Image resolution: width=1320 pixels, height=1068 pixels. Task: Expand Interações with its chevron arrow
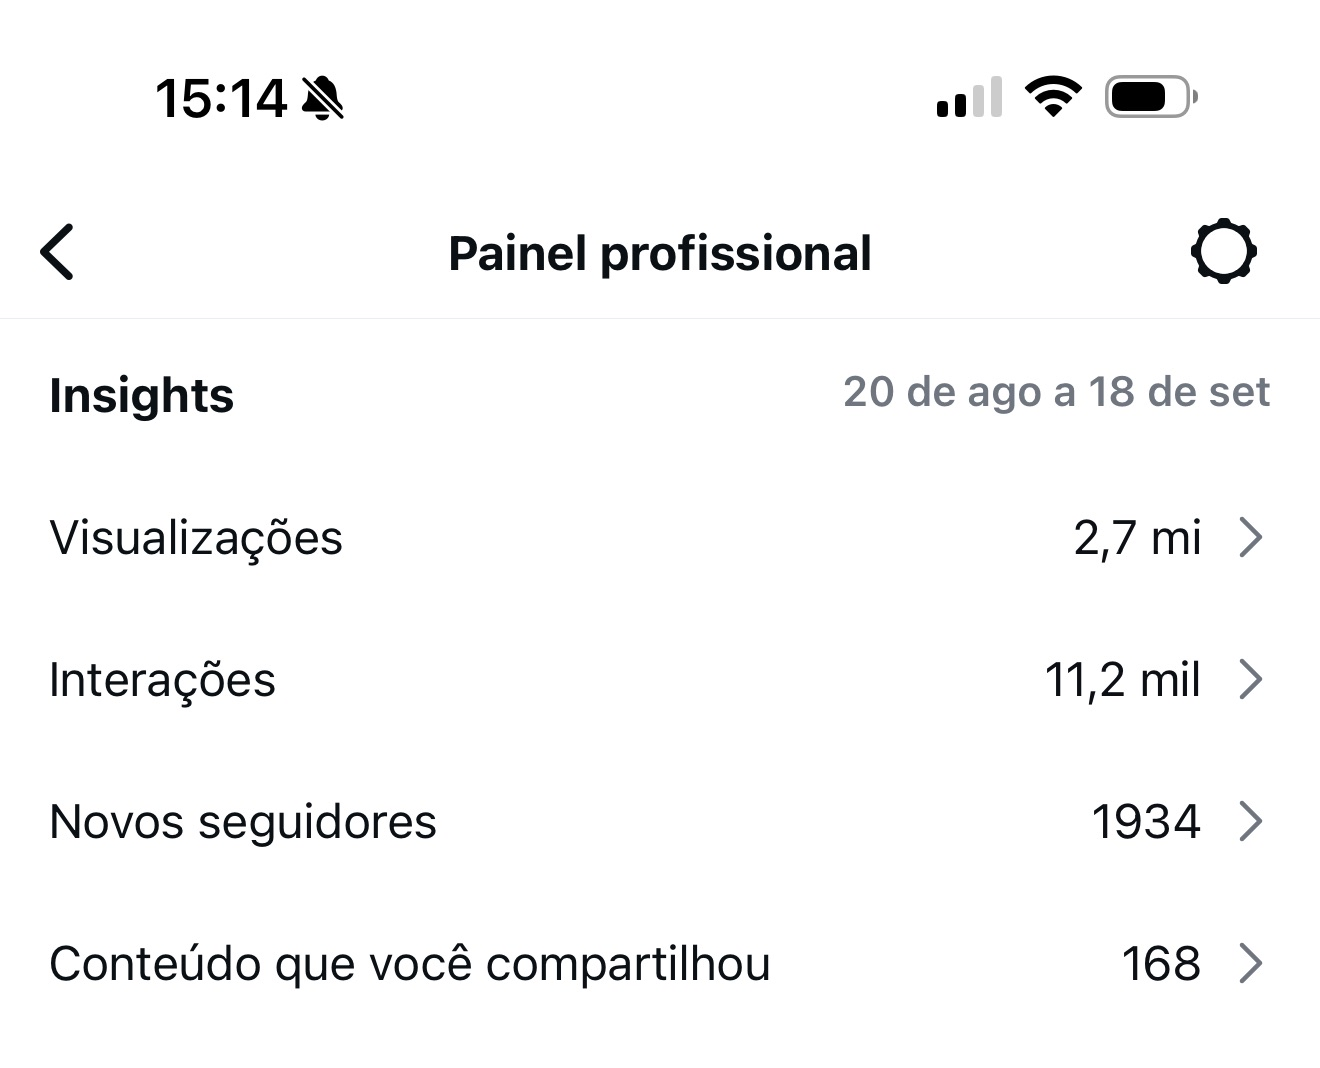click(1250, 680)
